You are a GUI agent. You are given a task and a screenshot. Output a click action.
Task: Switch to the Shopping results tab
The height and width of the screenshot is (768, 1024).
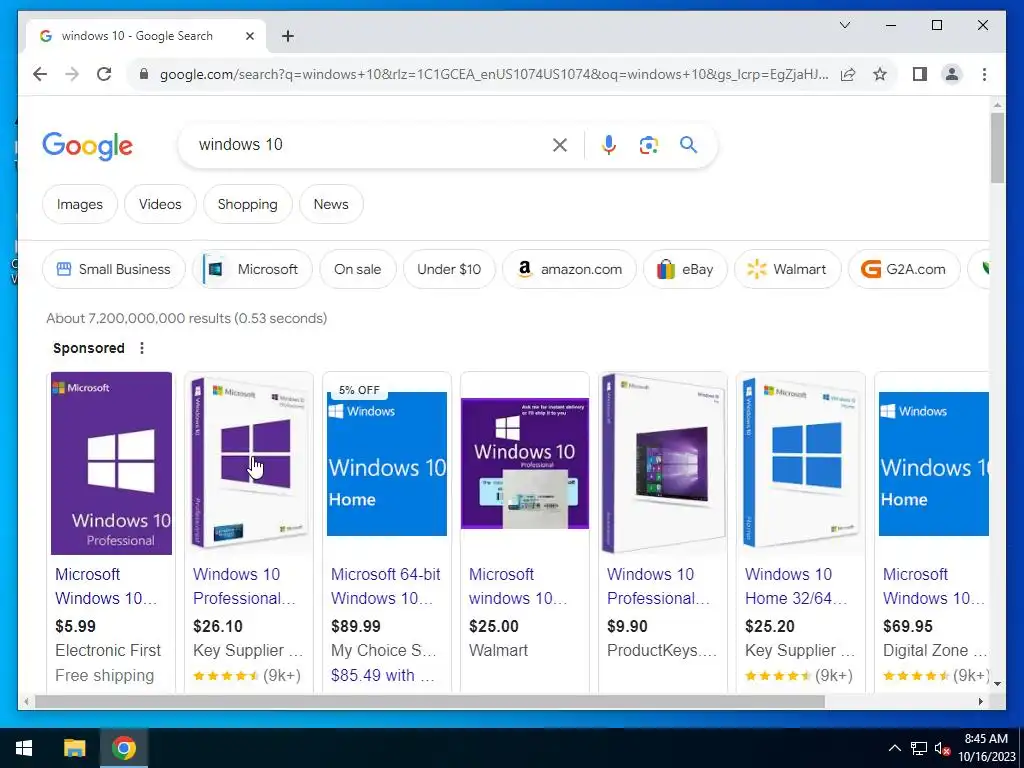[x=248, y=204]
